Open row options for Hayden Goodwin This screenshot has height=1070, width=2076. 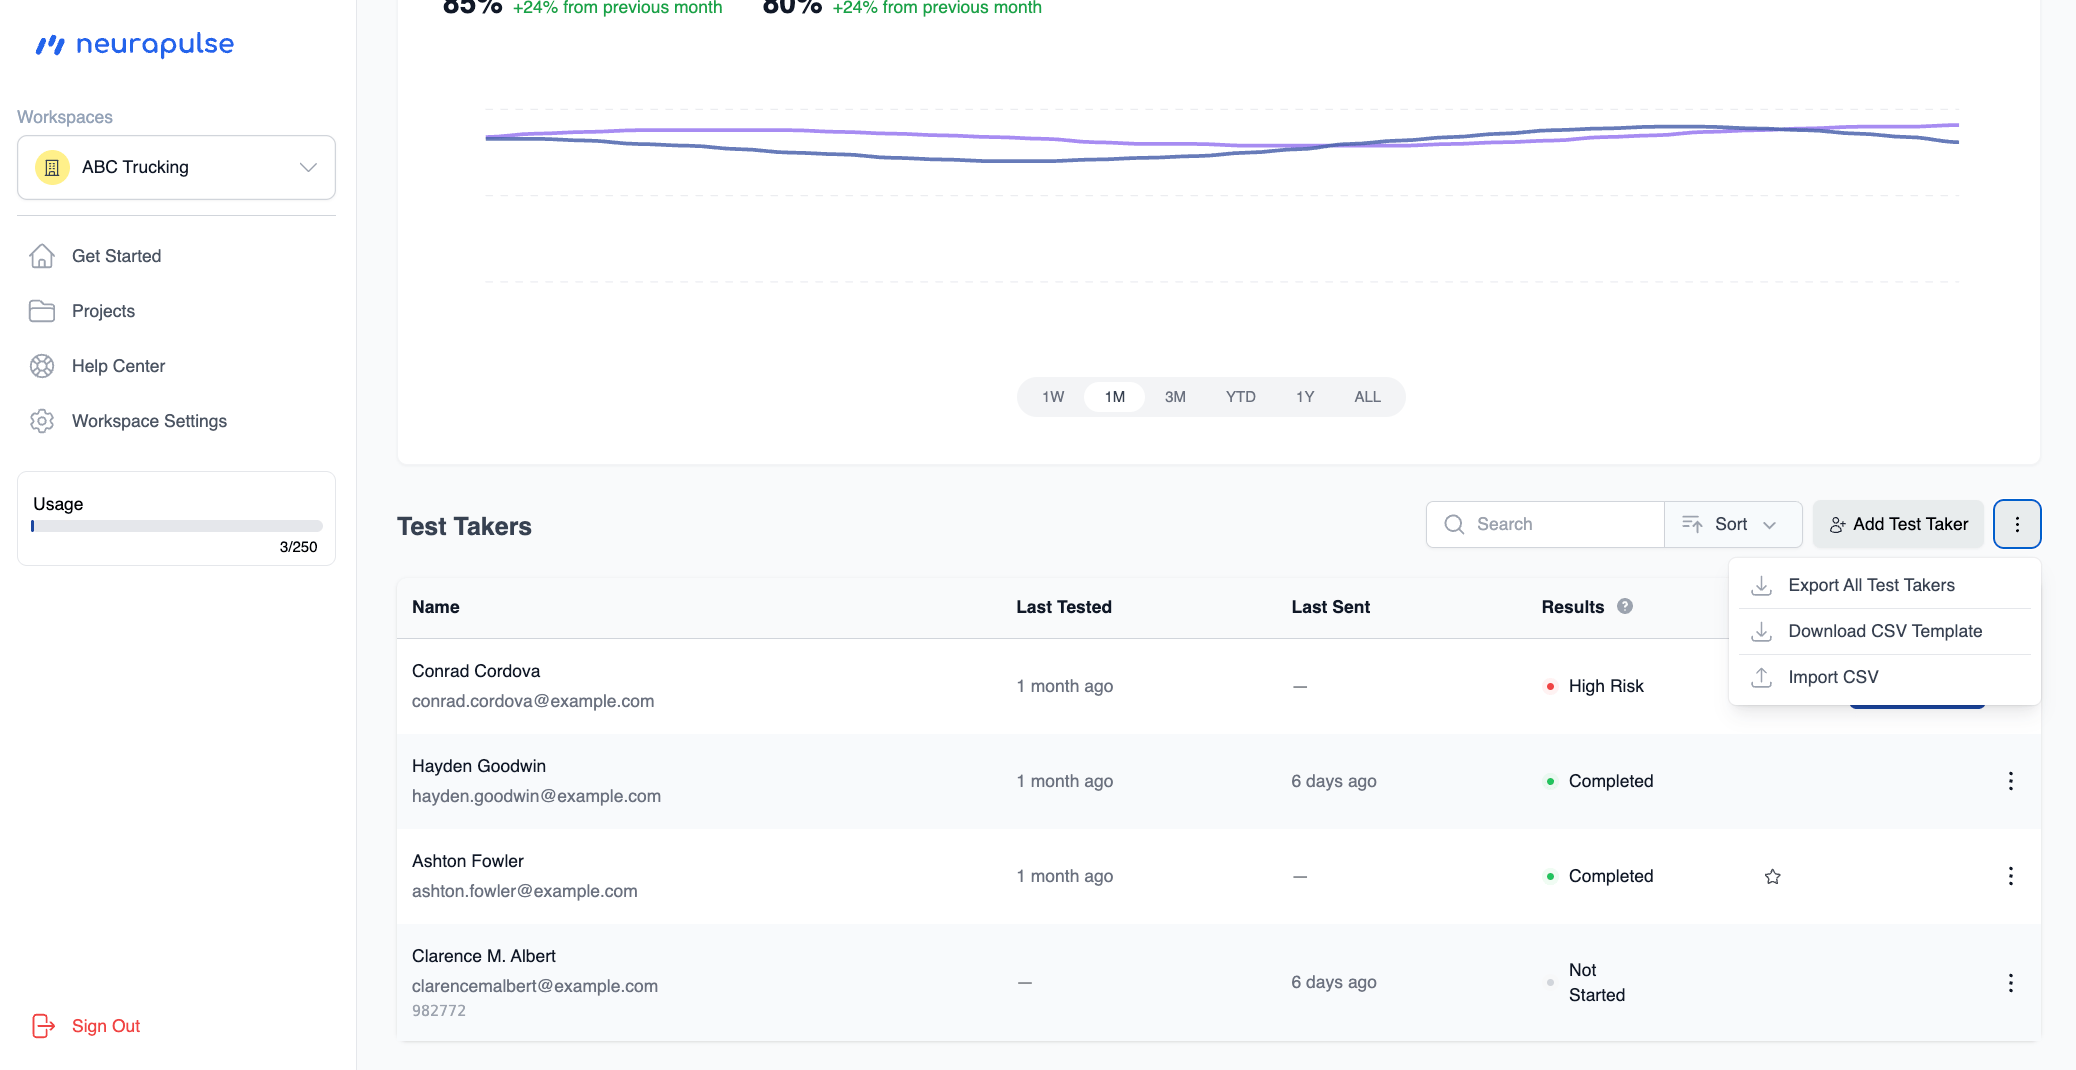(x=2011, y=781)
